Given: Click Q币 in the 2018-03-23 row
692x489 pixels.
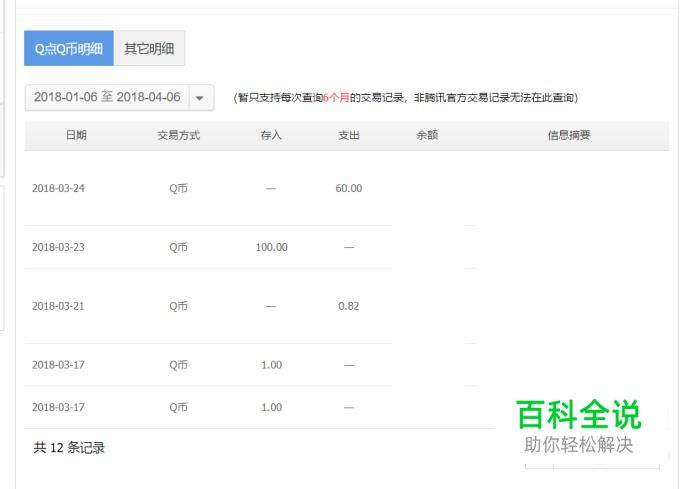Looking at the screenshot, I should [x=178, y=247].
